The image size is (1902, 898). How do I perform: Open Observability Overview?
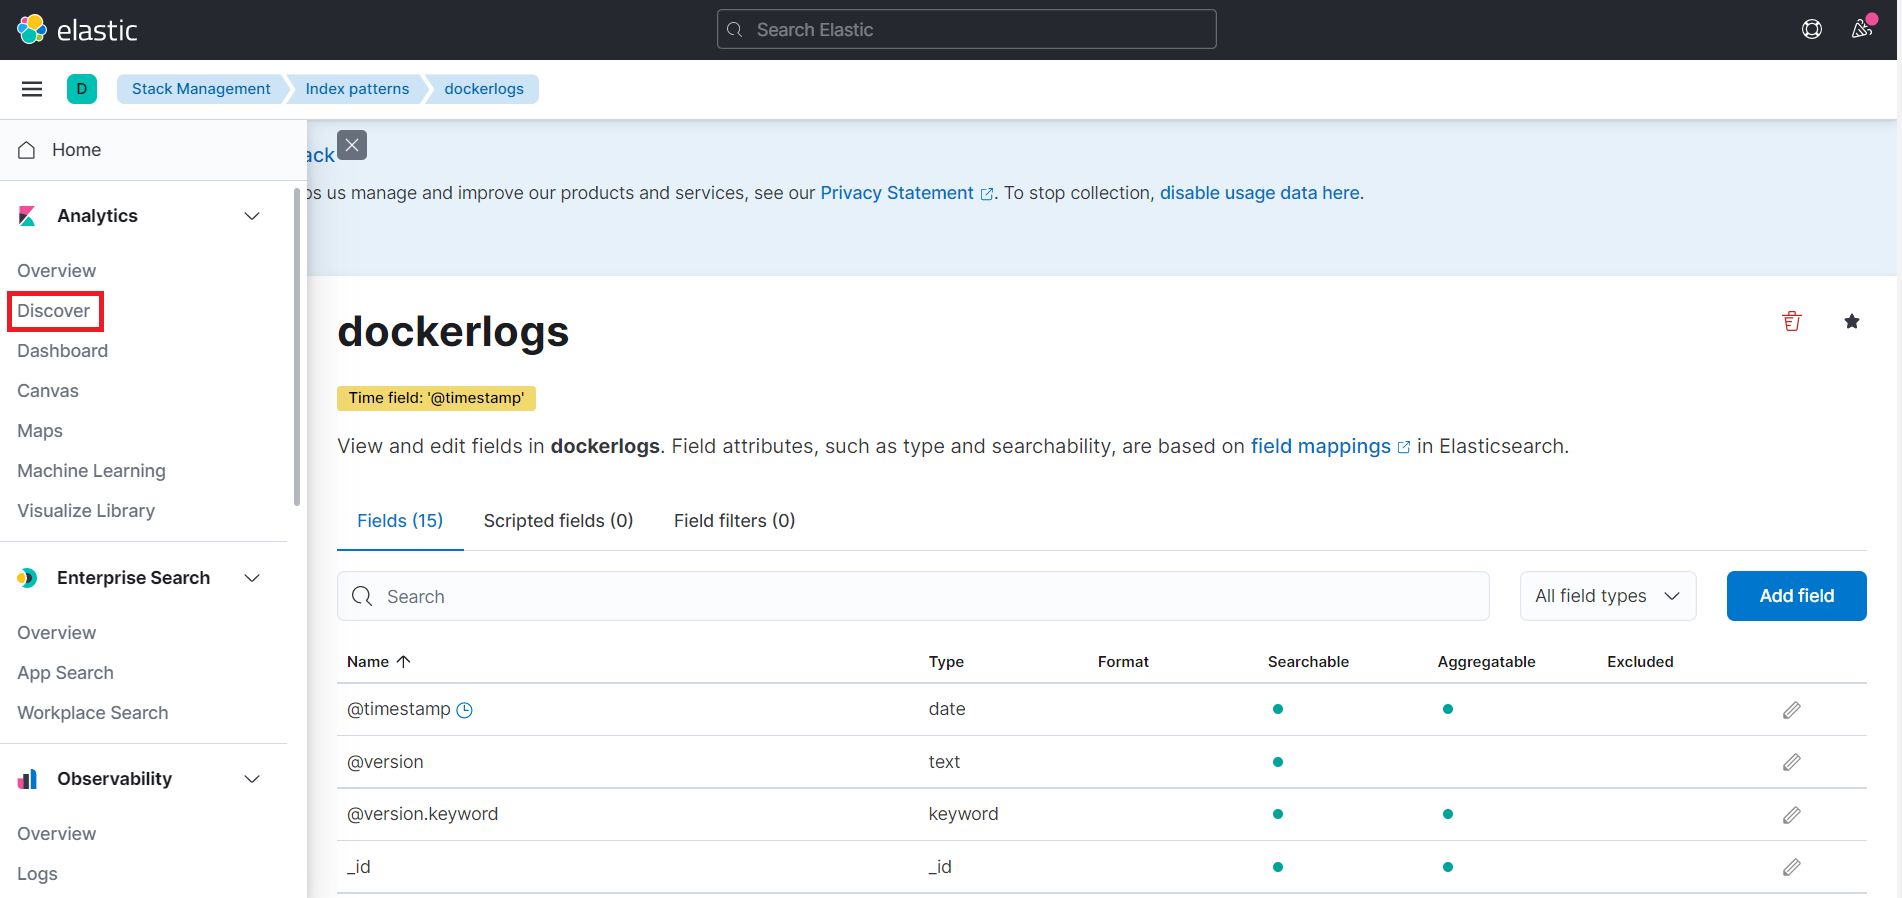tap(57, 834)
